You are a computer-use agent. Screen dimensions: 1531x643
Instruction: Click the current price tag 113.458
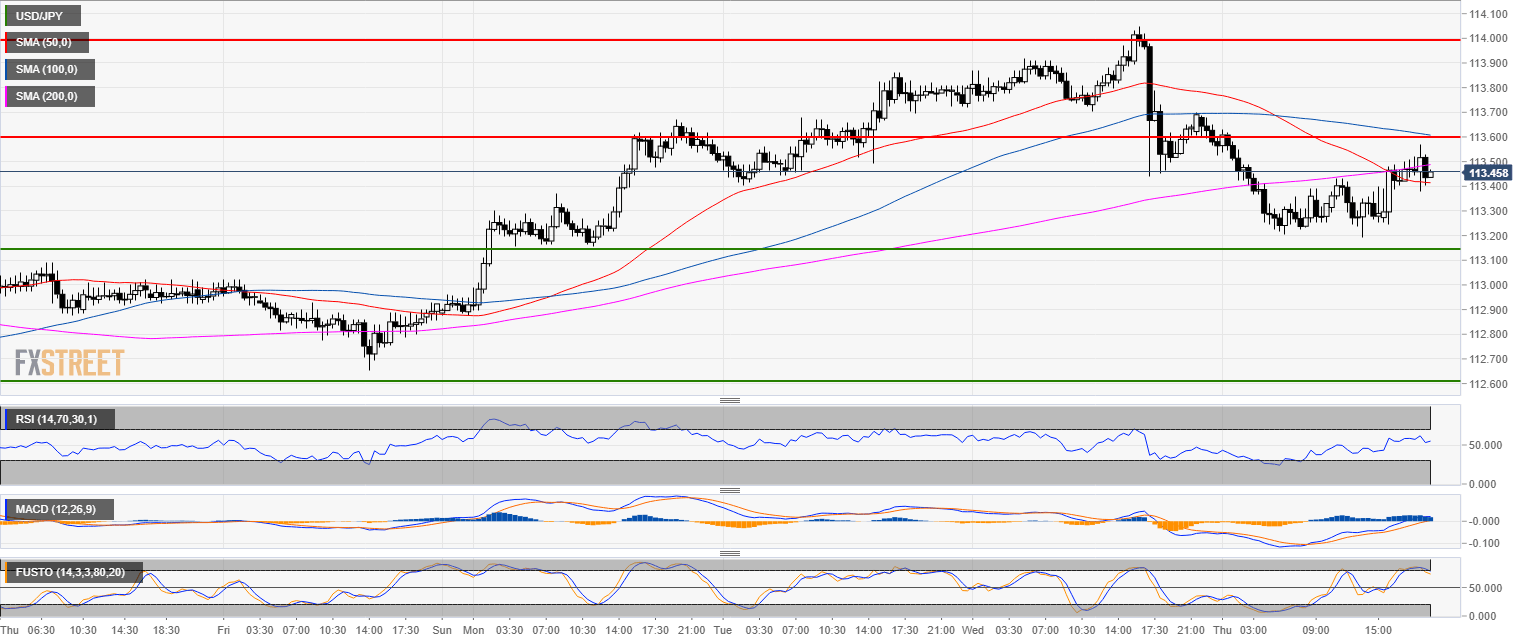click(x=1489, y=173)
